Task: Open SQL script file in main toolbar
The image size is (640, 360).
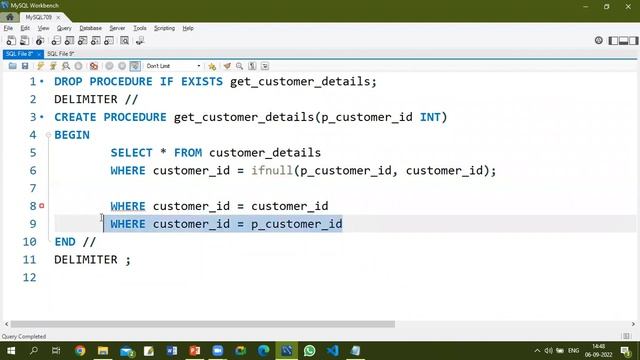Action: pos(24,40)
